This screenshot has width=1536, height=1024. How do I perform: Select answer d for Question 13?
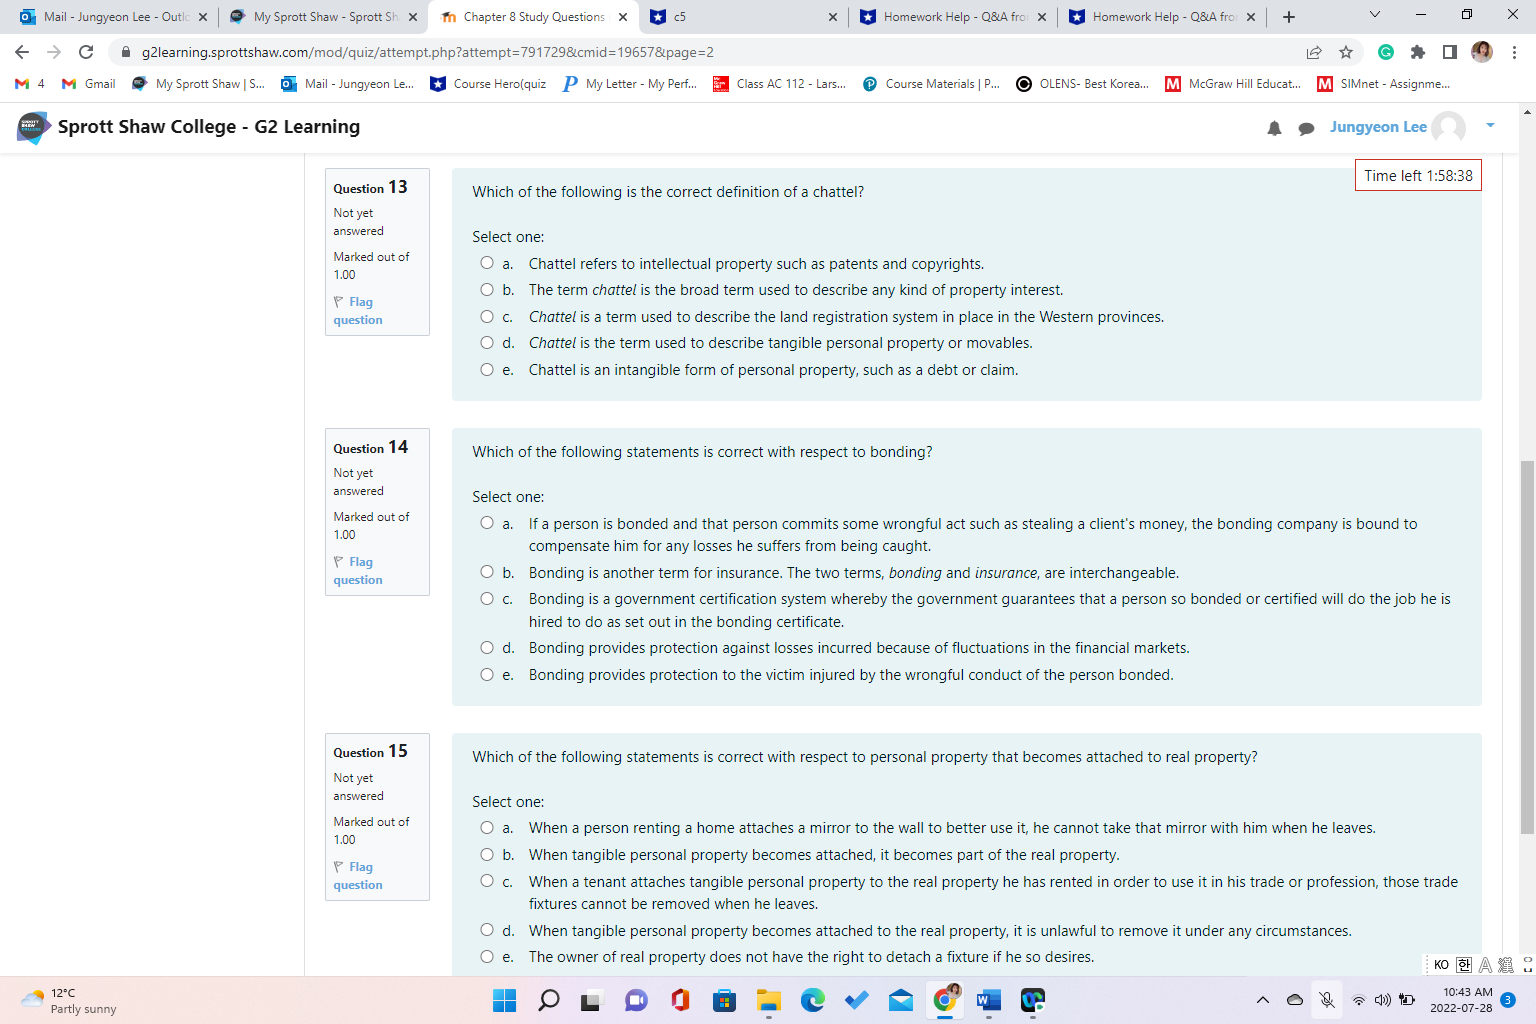[487, 342]
